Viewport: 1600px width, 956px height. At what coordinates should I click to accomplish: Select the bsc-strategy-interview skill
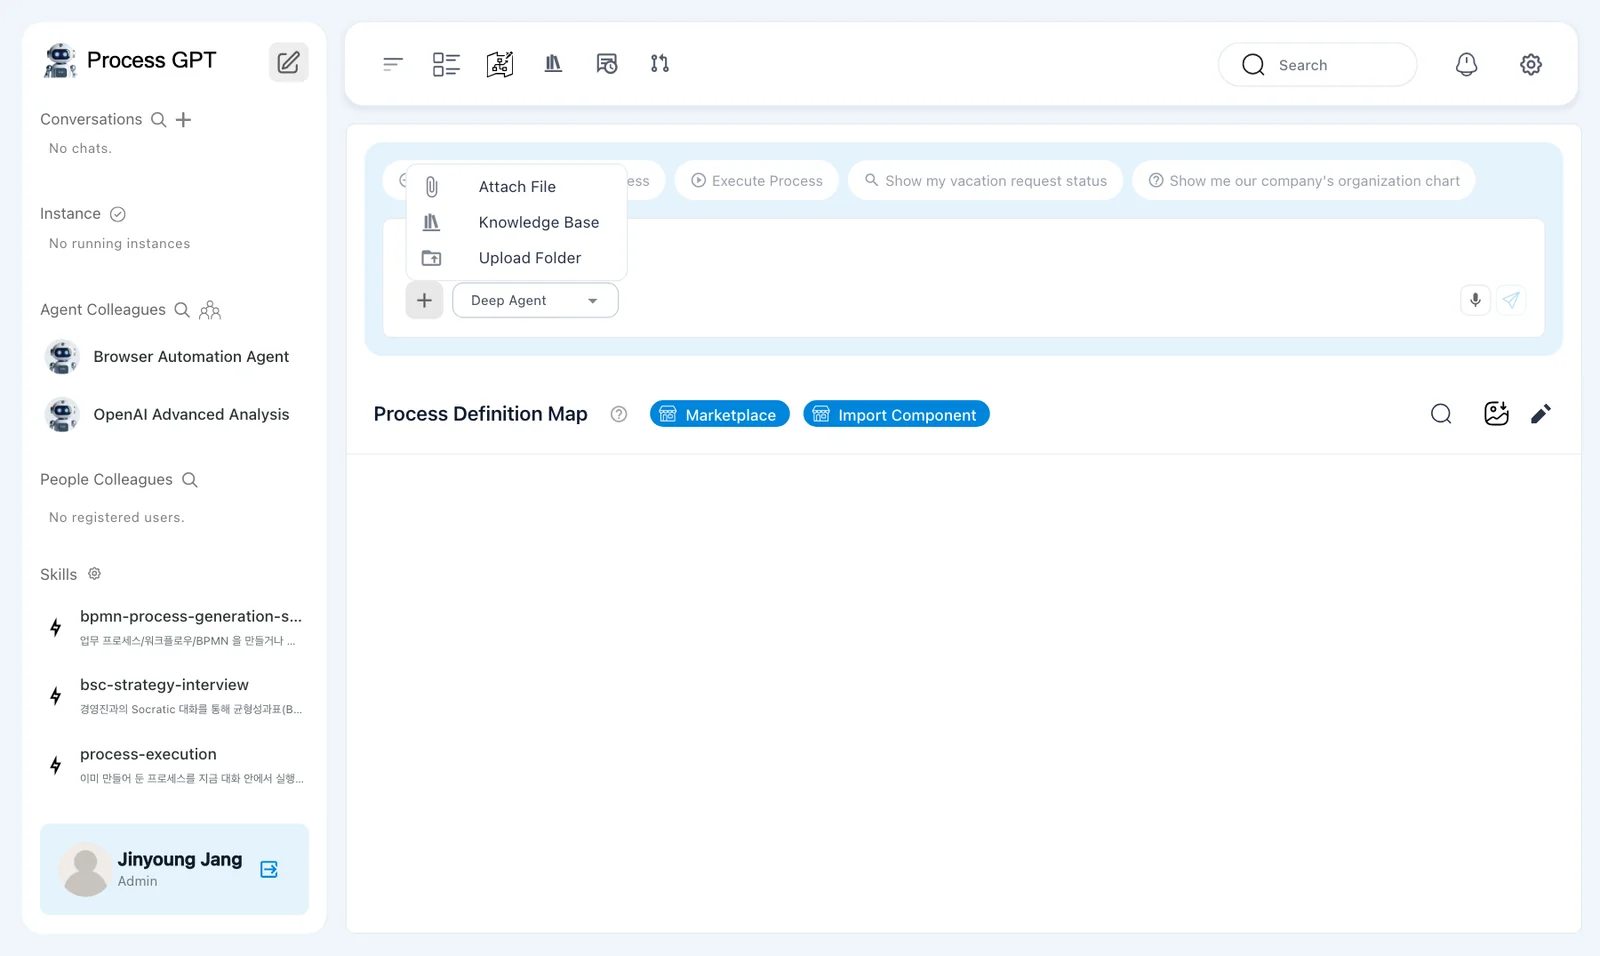click(174, 696)
